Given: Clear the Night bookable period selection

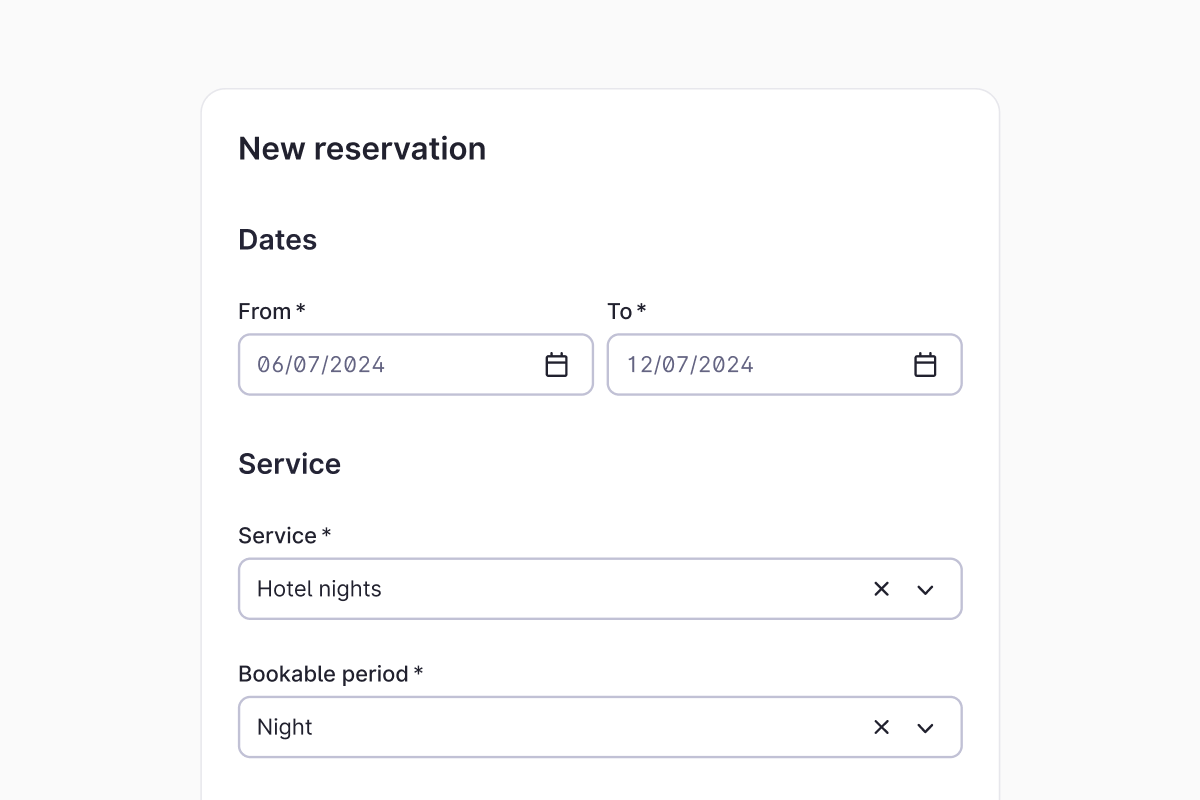Looking at the screenshot, I should pyautogui.click(x=881, y=727).
